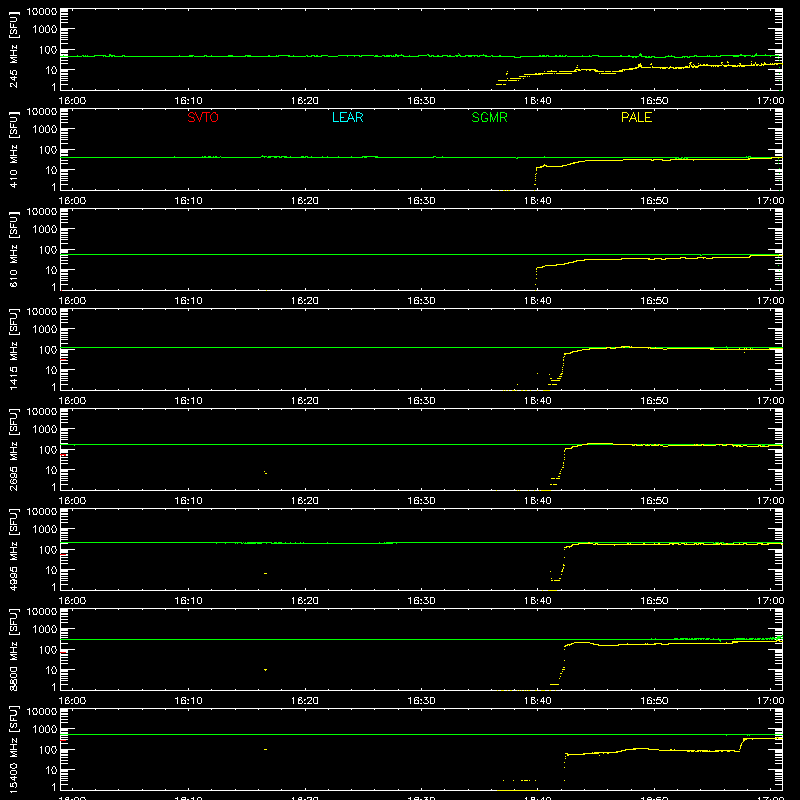Select the 15400 MHz [SFU] axis title
This screenshot has width=800, height=800.
pos(13,749)
